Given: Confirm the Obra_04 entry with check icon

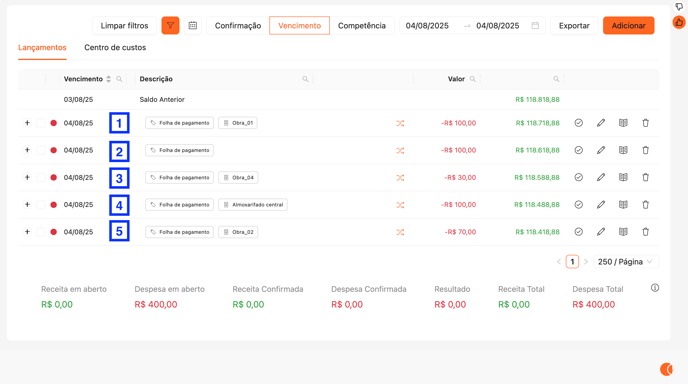Looking at the screenshot, I should click(x=579, y=177).
